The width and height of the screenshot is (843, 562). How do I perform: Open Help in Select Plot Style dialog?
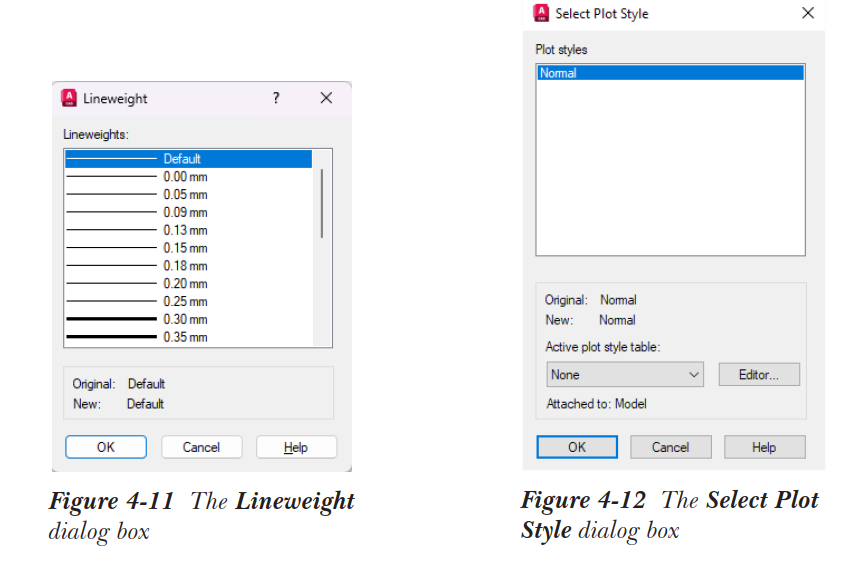tap(765, 447)
